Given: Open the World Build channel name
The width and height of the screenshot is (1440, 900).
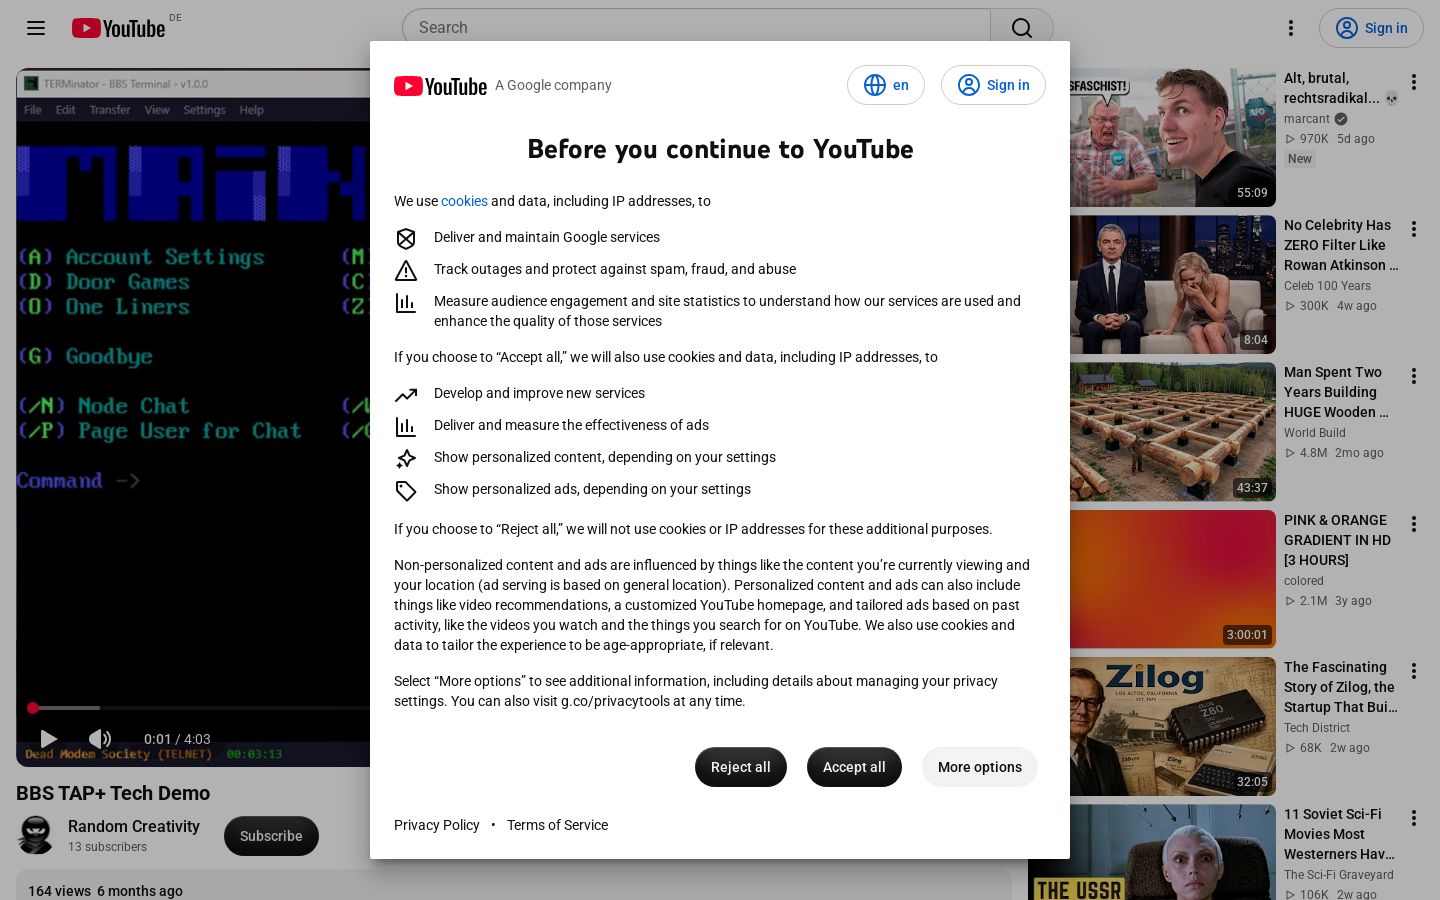Looking at the screenshot, I should pos(1315,433).
